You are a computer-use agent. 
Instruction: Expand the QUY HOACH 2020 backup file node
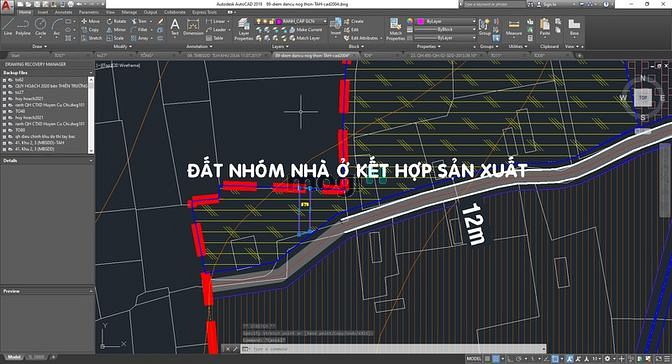5,86
